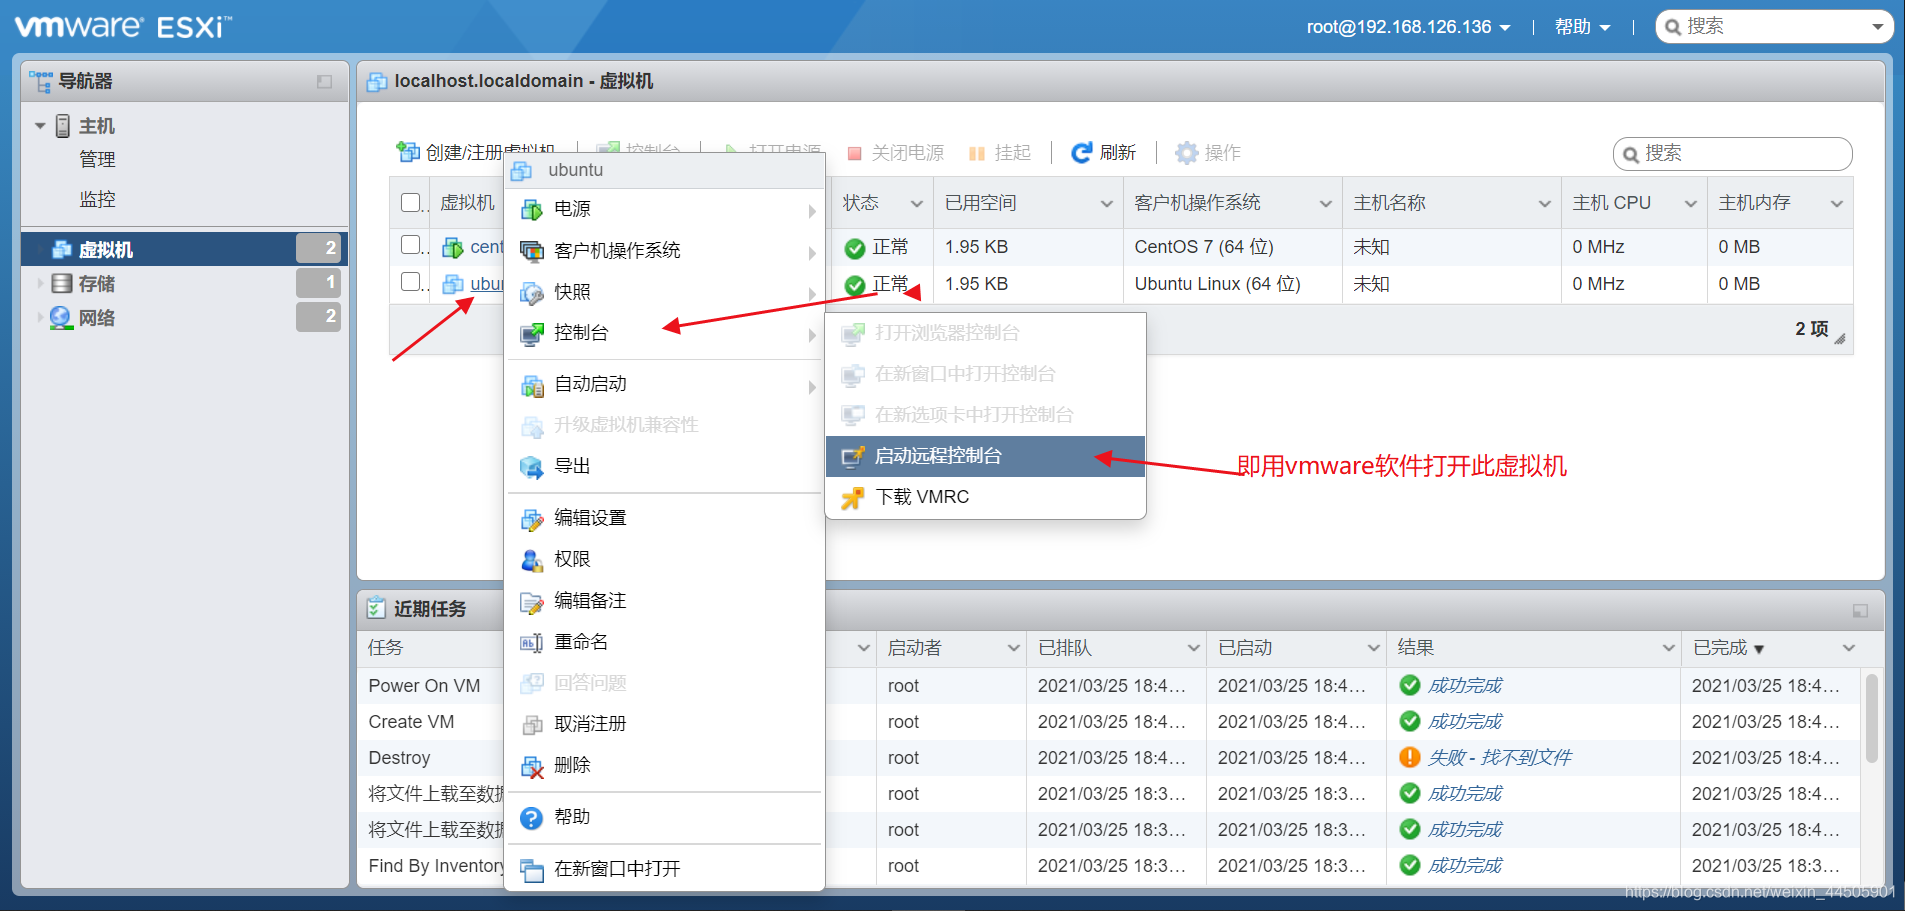Click the Host server icon
This screenshot has height=911, width=1905.
(63, 126)
